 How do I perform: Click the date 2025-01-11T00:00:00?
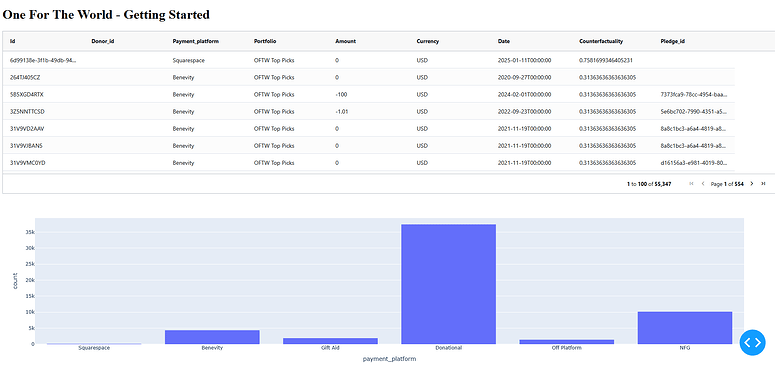click(x=524, y=60)
